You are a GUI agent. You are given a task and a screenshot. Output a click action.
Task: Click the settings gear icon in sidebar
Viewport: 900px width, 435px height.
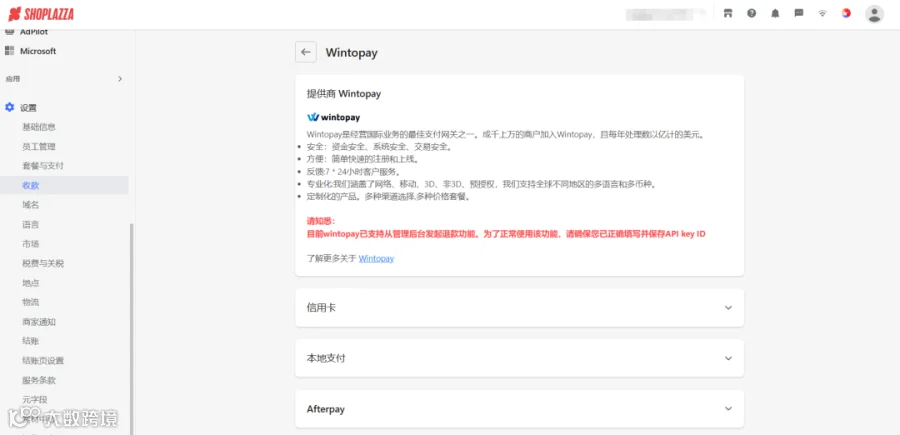tap(9, 107)
